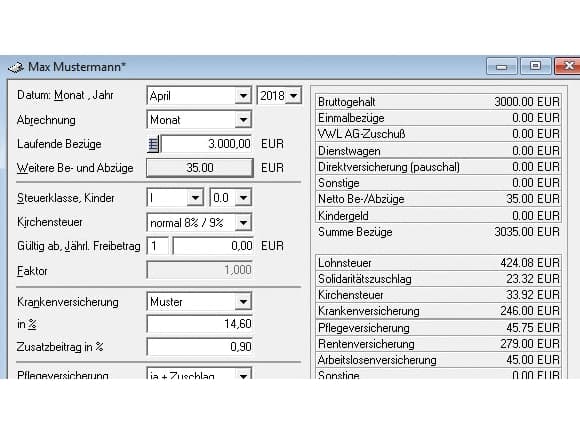The height and width of the screenshot is (435, 580).
Task: Open the month dropdown showing April
Action: (x=199, y=96)
